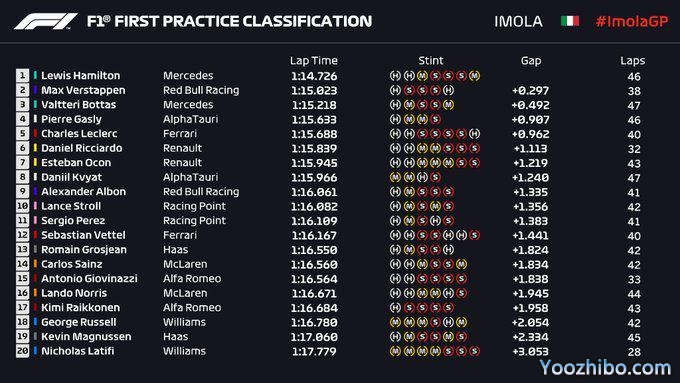The width and height of the screenshot is (680, 383).
Task: Click the IMOLA venue label
Action: coord(518,21)
